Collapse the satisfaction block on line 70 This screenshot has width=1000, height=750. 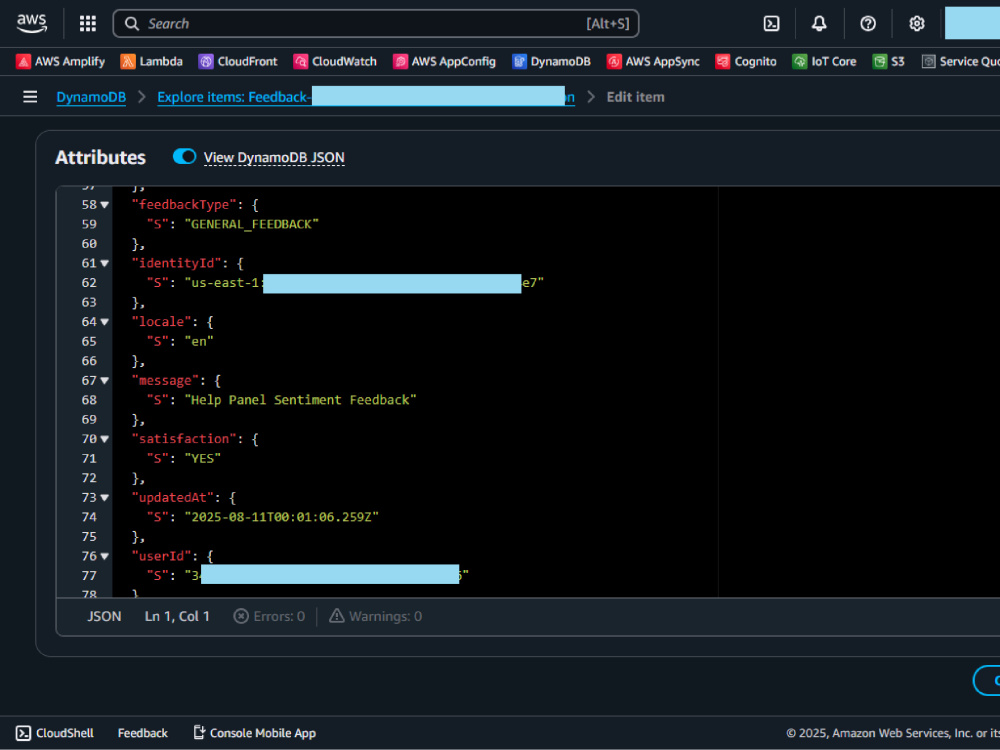point(105,439)
